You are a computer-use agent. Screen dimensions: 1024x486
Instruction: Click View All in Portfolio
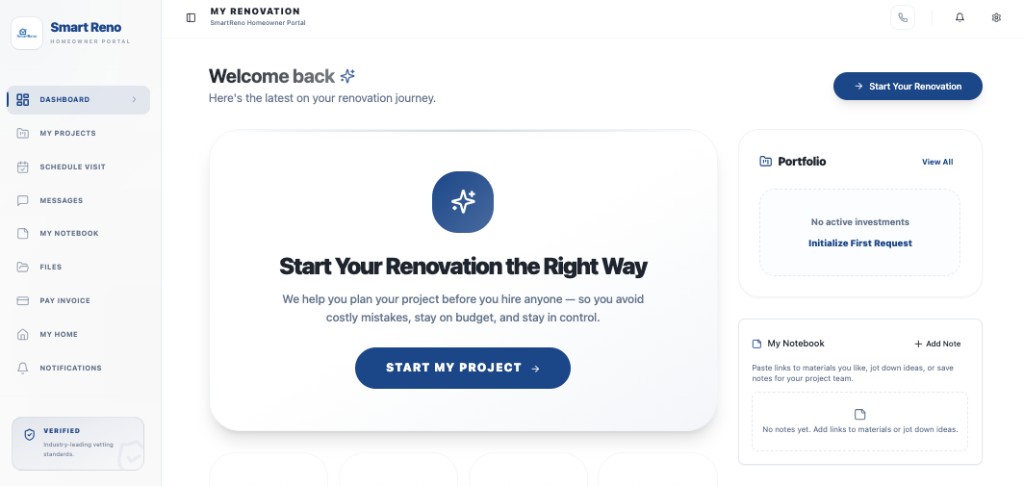point(937,162)
